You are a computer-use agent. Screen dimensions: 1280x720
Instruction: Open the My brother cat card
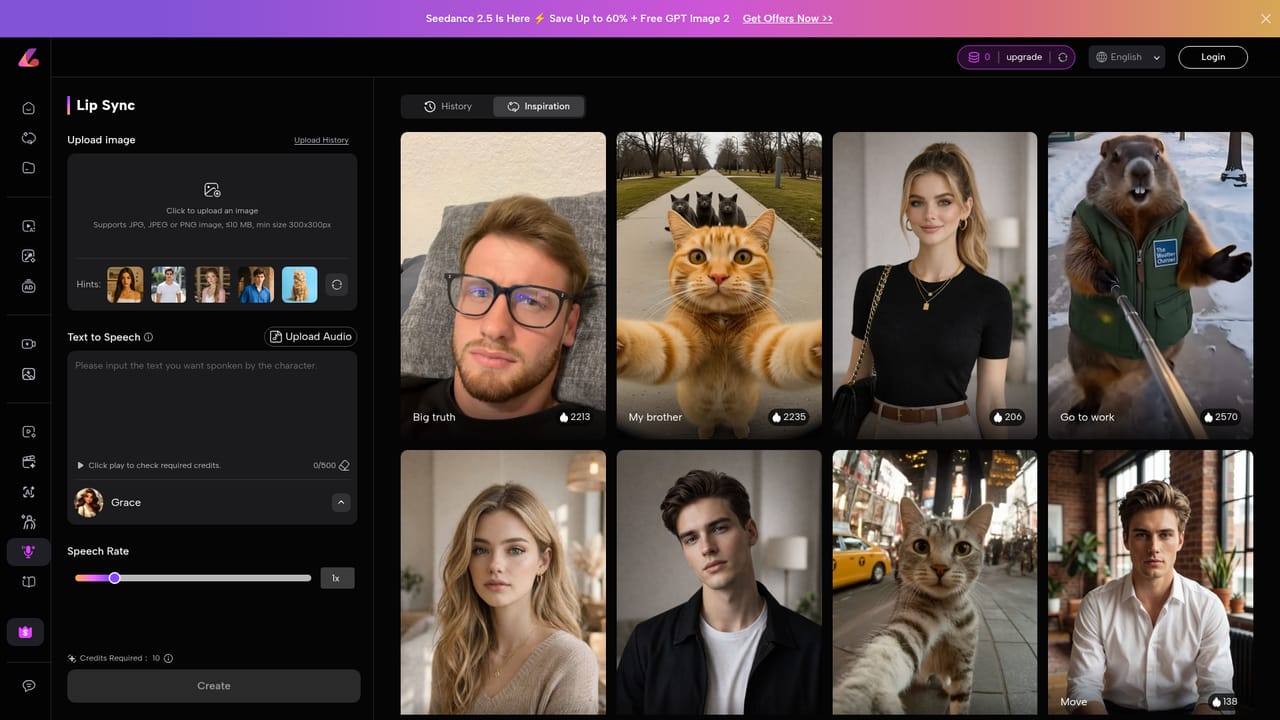(719, 286)
